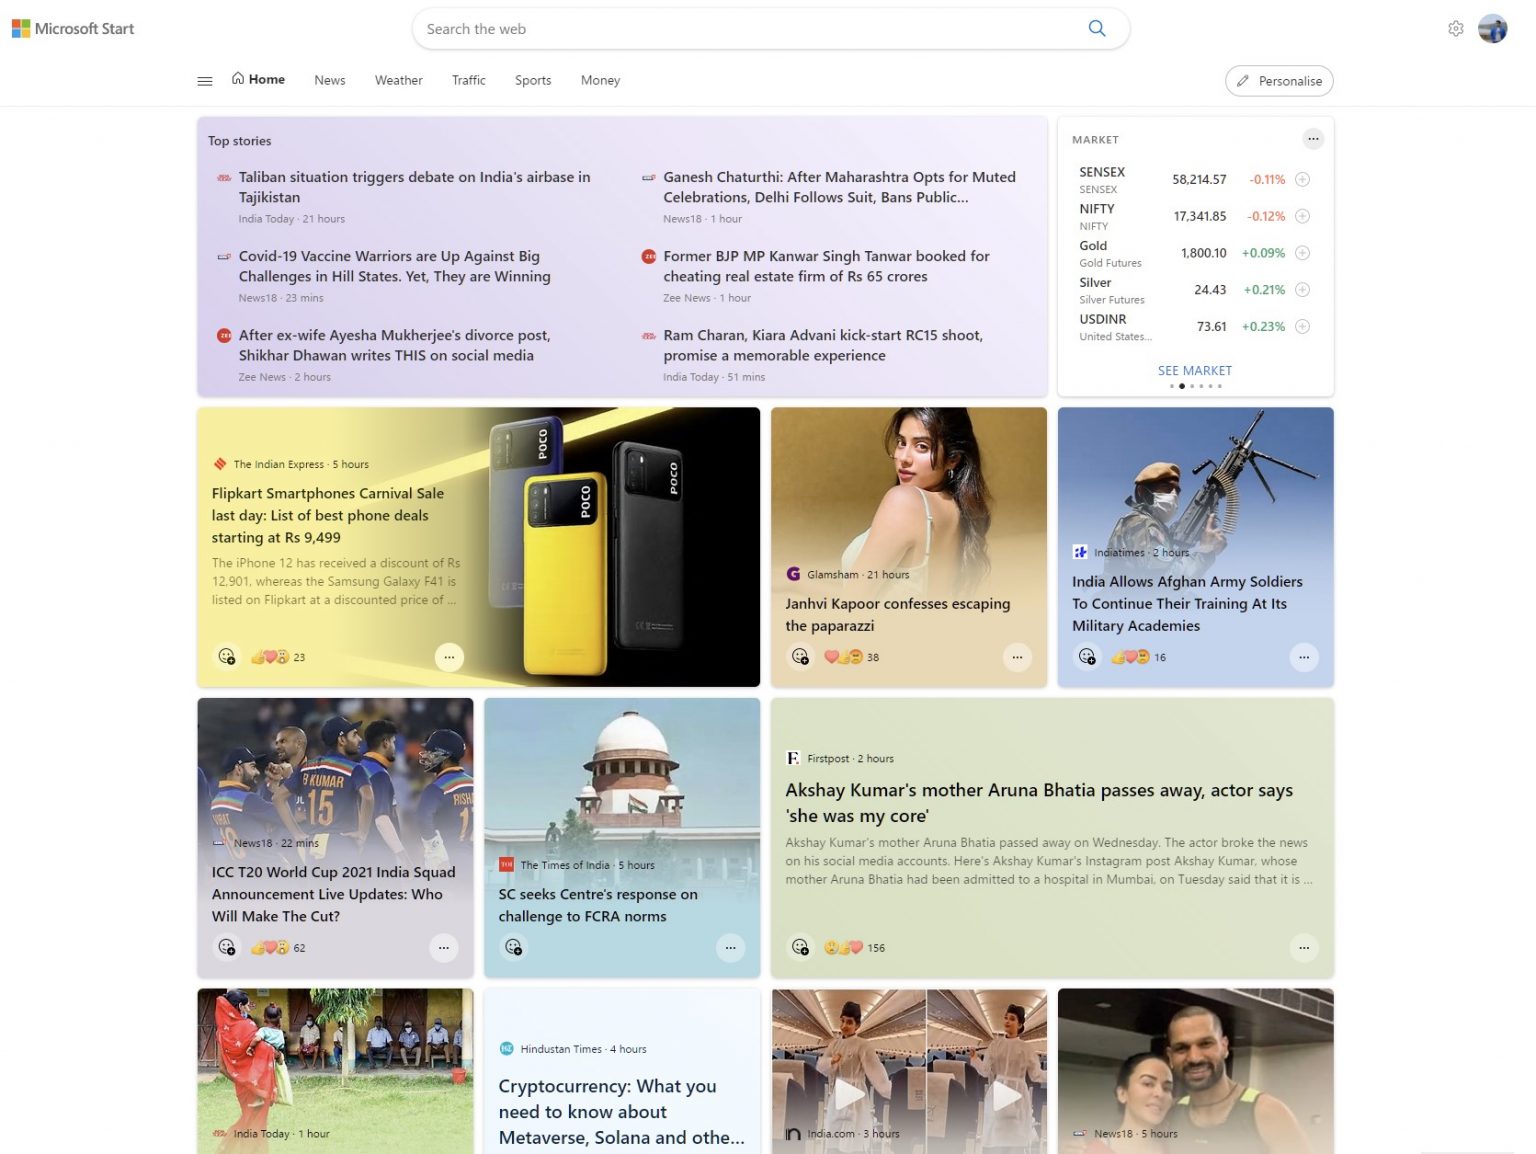Click the settings gear icon
1536x1154 pixels.
click(x=1456, y=29)
